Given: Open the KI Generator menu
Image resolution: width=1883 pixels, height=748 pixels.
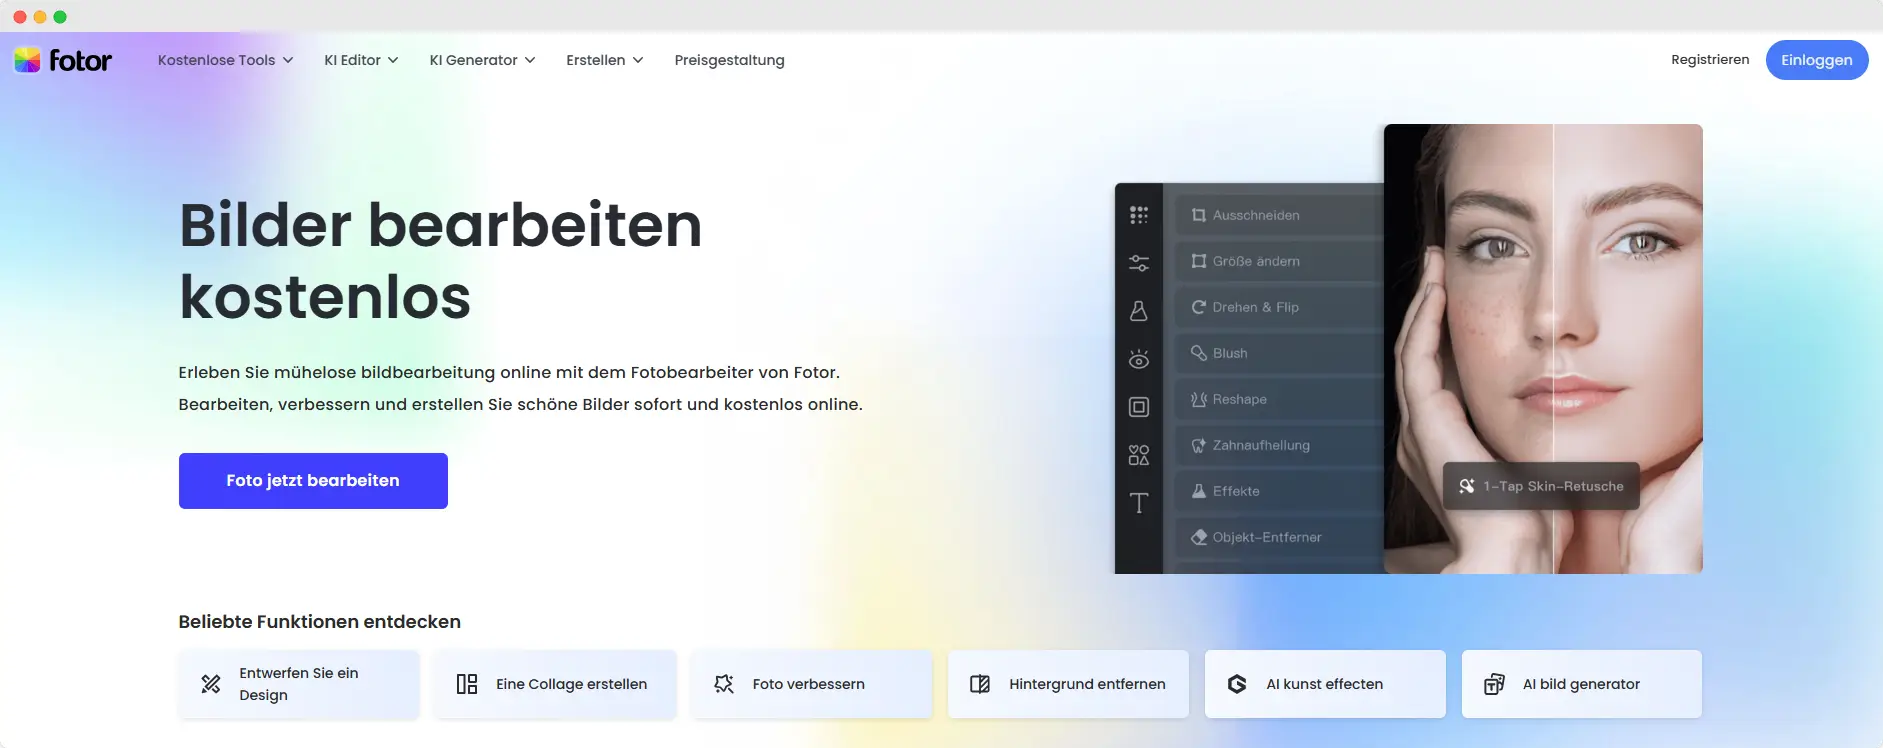Looking at the screenshot, I should coord(483,60).
